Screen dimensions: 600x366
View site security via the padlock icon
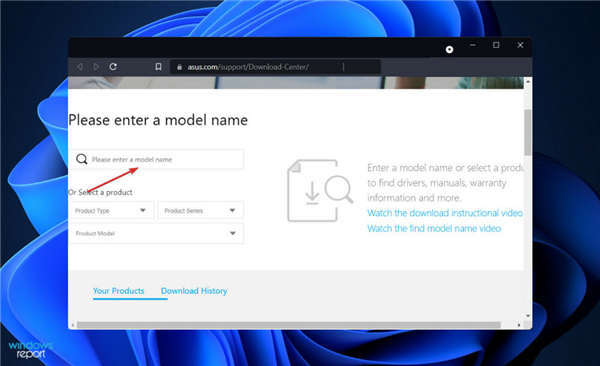(x=179, y=67)
